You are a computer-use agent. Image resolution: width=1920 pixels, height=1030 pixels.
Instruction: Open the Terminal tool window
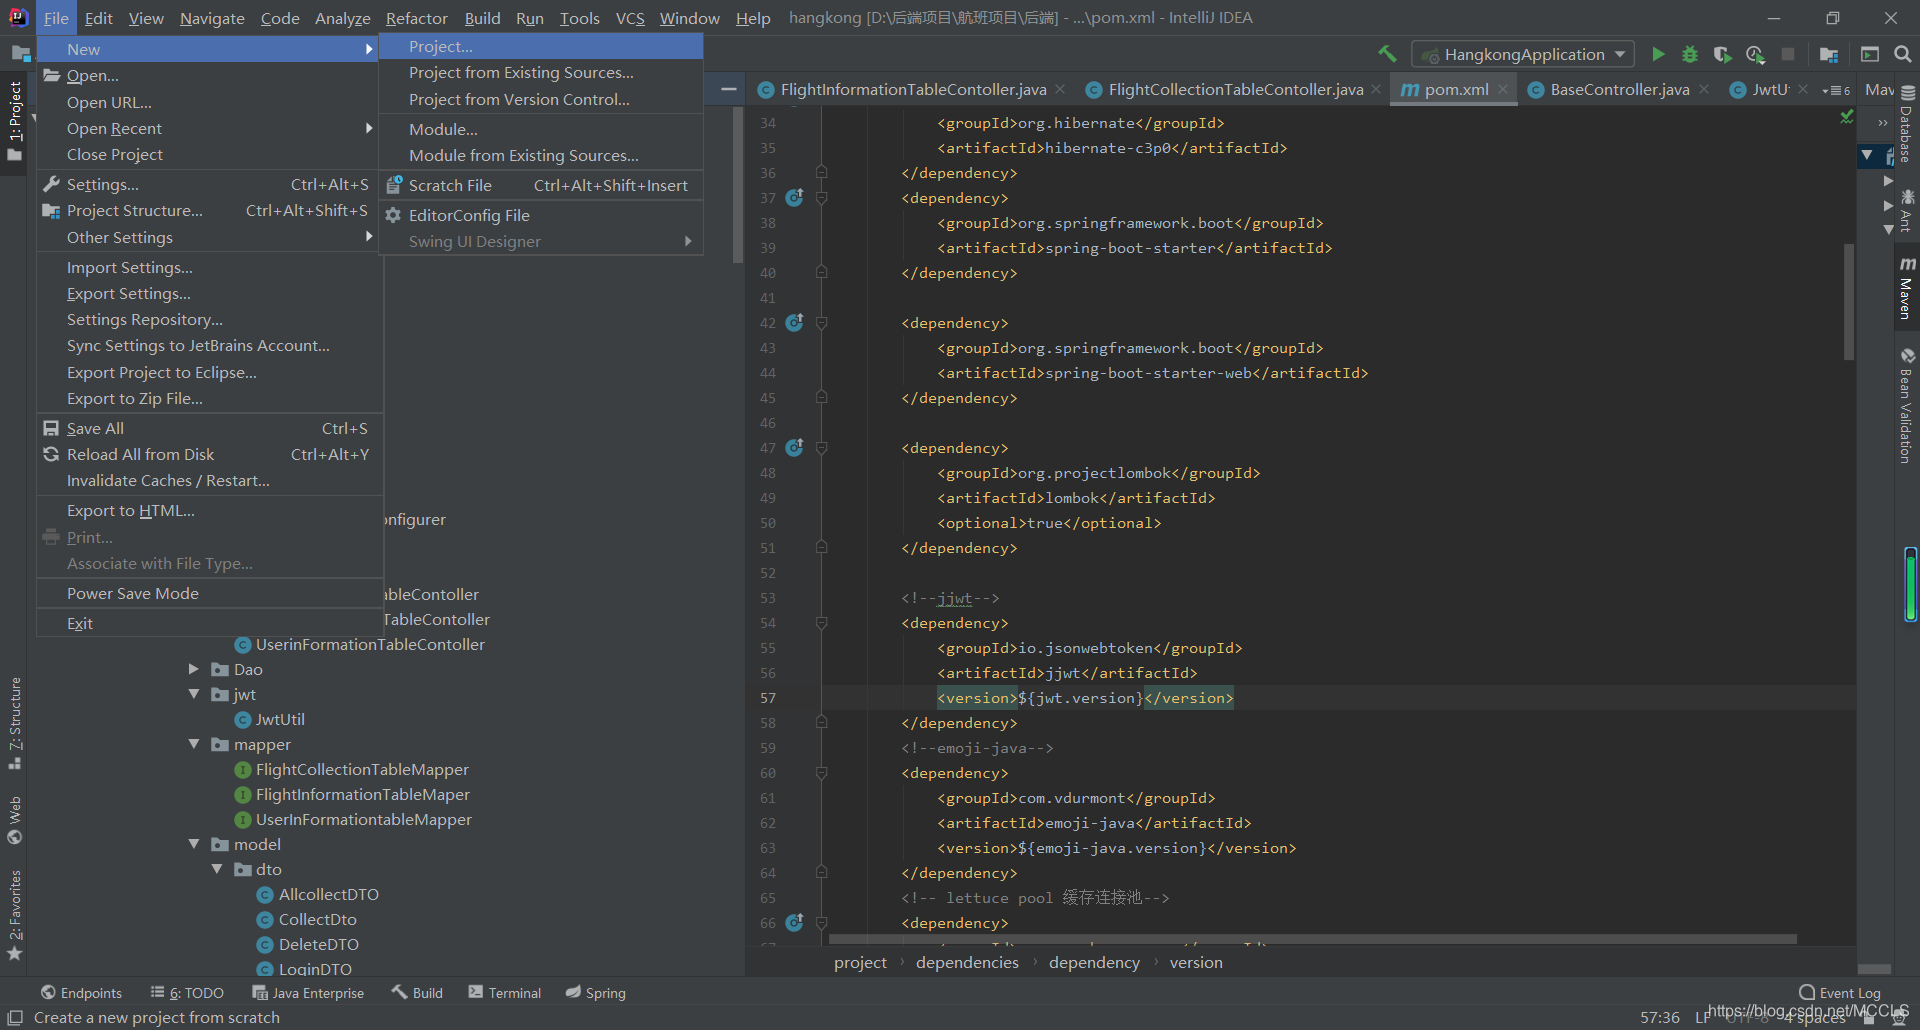point(505,993)
